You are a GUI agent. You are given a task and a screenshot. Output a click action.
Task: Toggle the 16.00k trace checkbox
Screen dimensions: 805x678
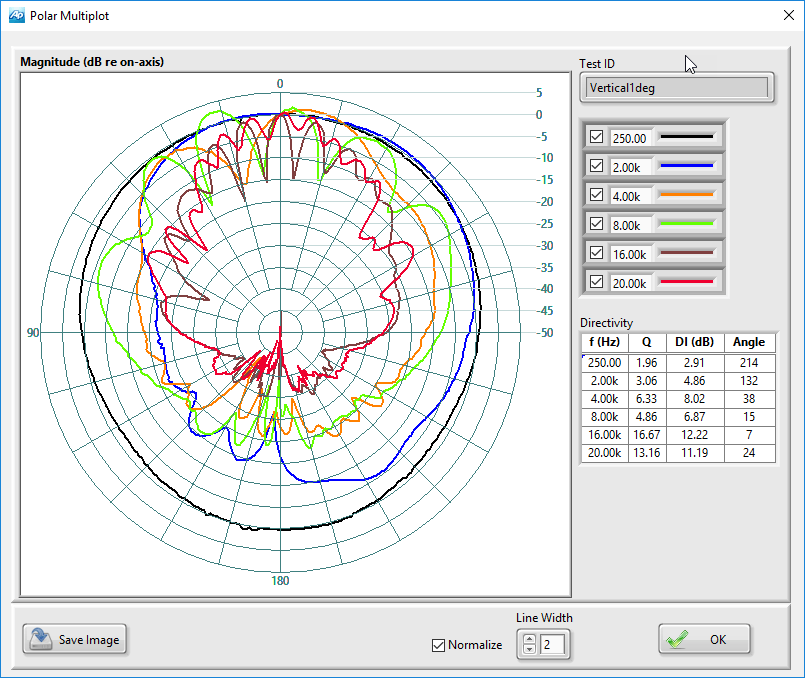coord(597,253)
